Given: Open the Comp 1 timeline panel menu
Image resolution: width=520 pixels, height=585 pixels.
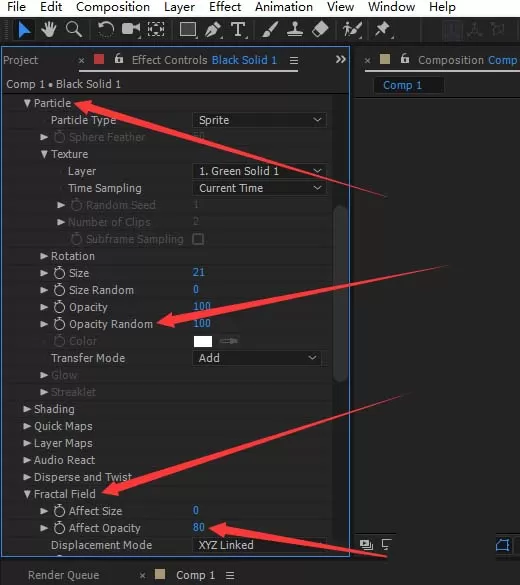Looking at the screenshot, I should (x=230, y=575).
